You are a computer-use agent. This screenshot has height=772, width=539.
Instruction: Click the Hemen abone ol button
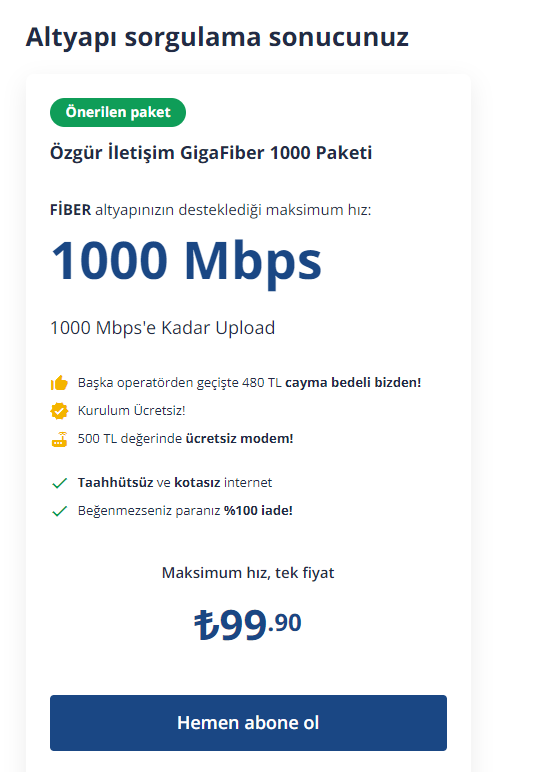tap(248, 723)
